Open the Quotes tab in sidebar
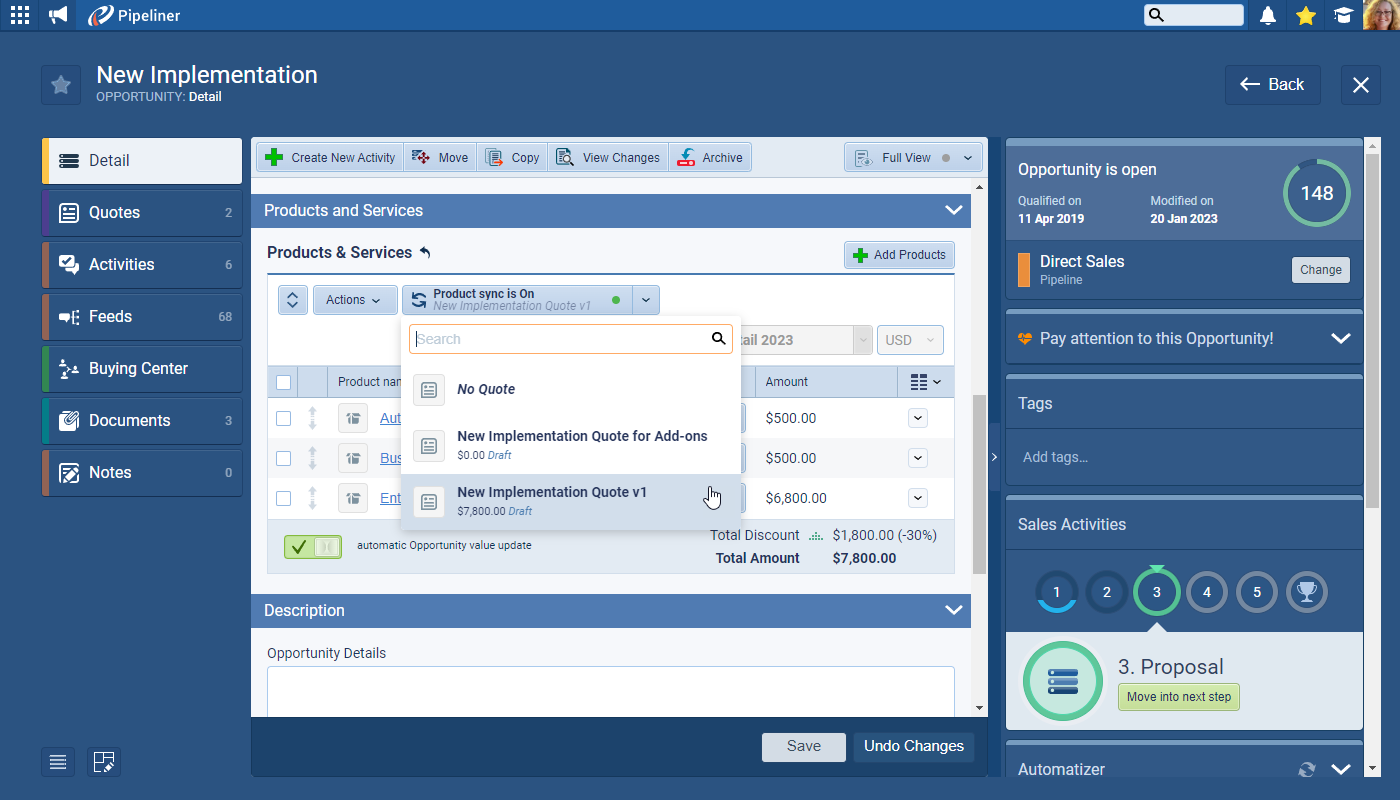1400x800 pixels. point(142,213)
